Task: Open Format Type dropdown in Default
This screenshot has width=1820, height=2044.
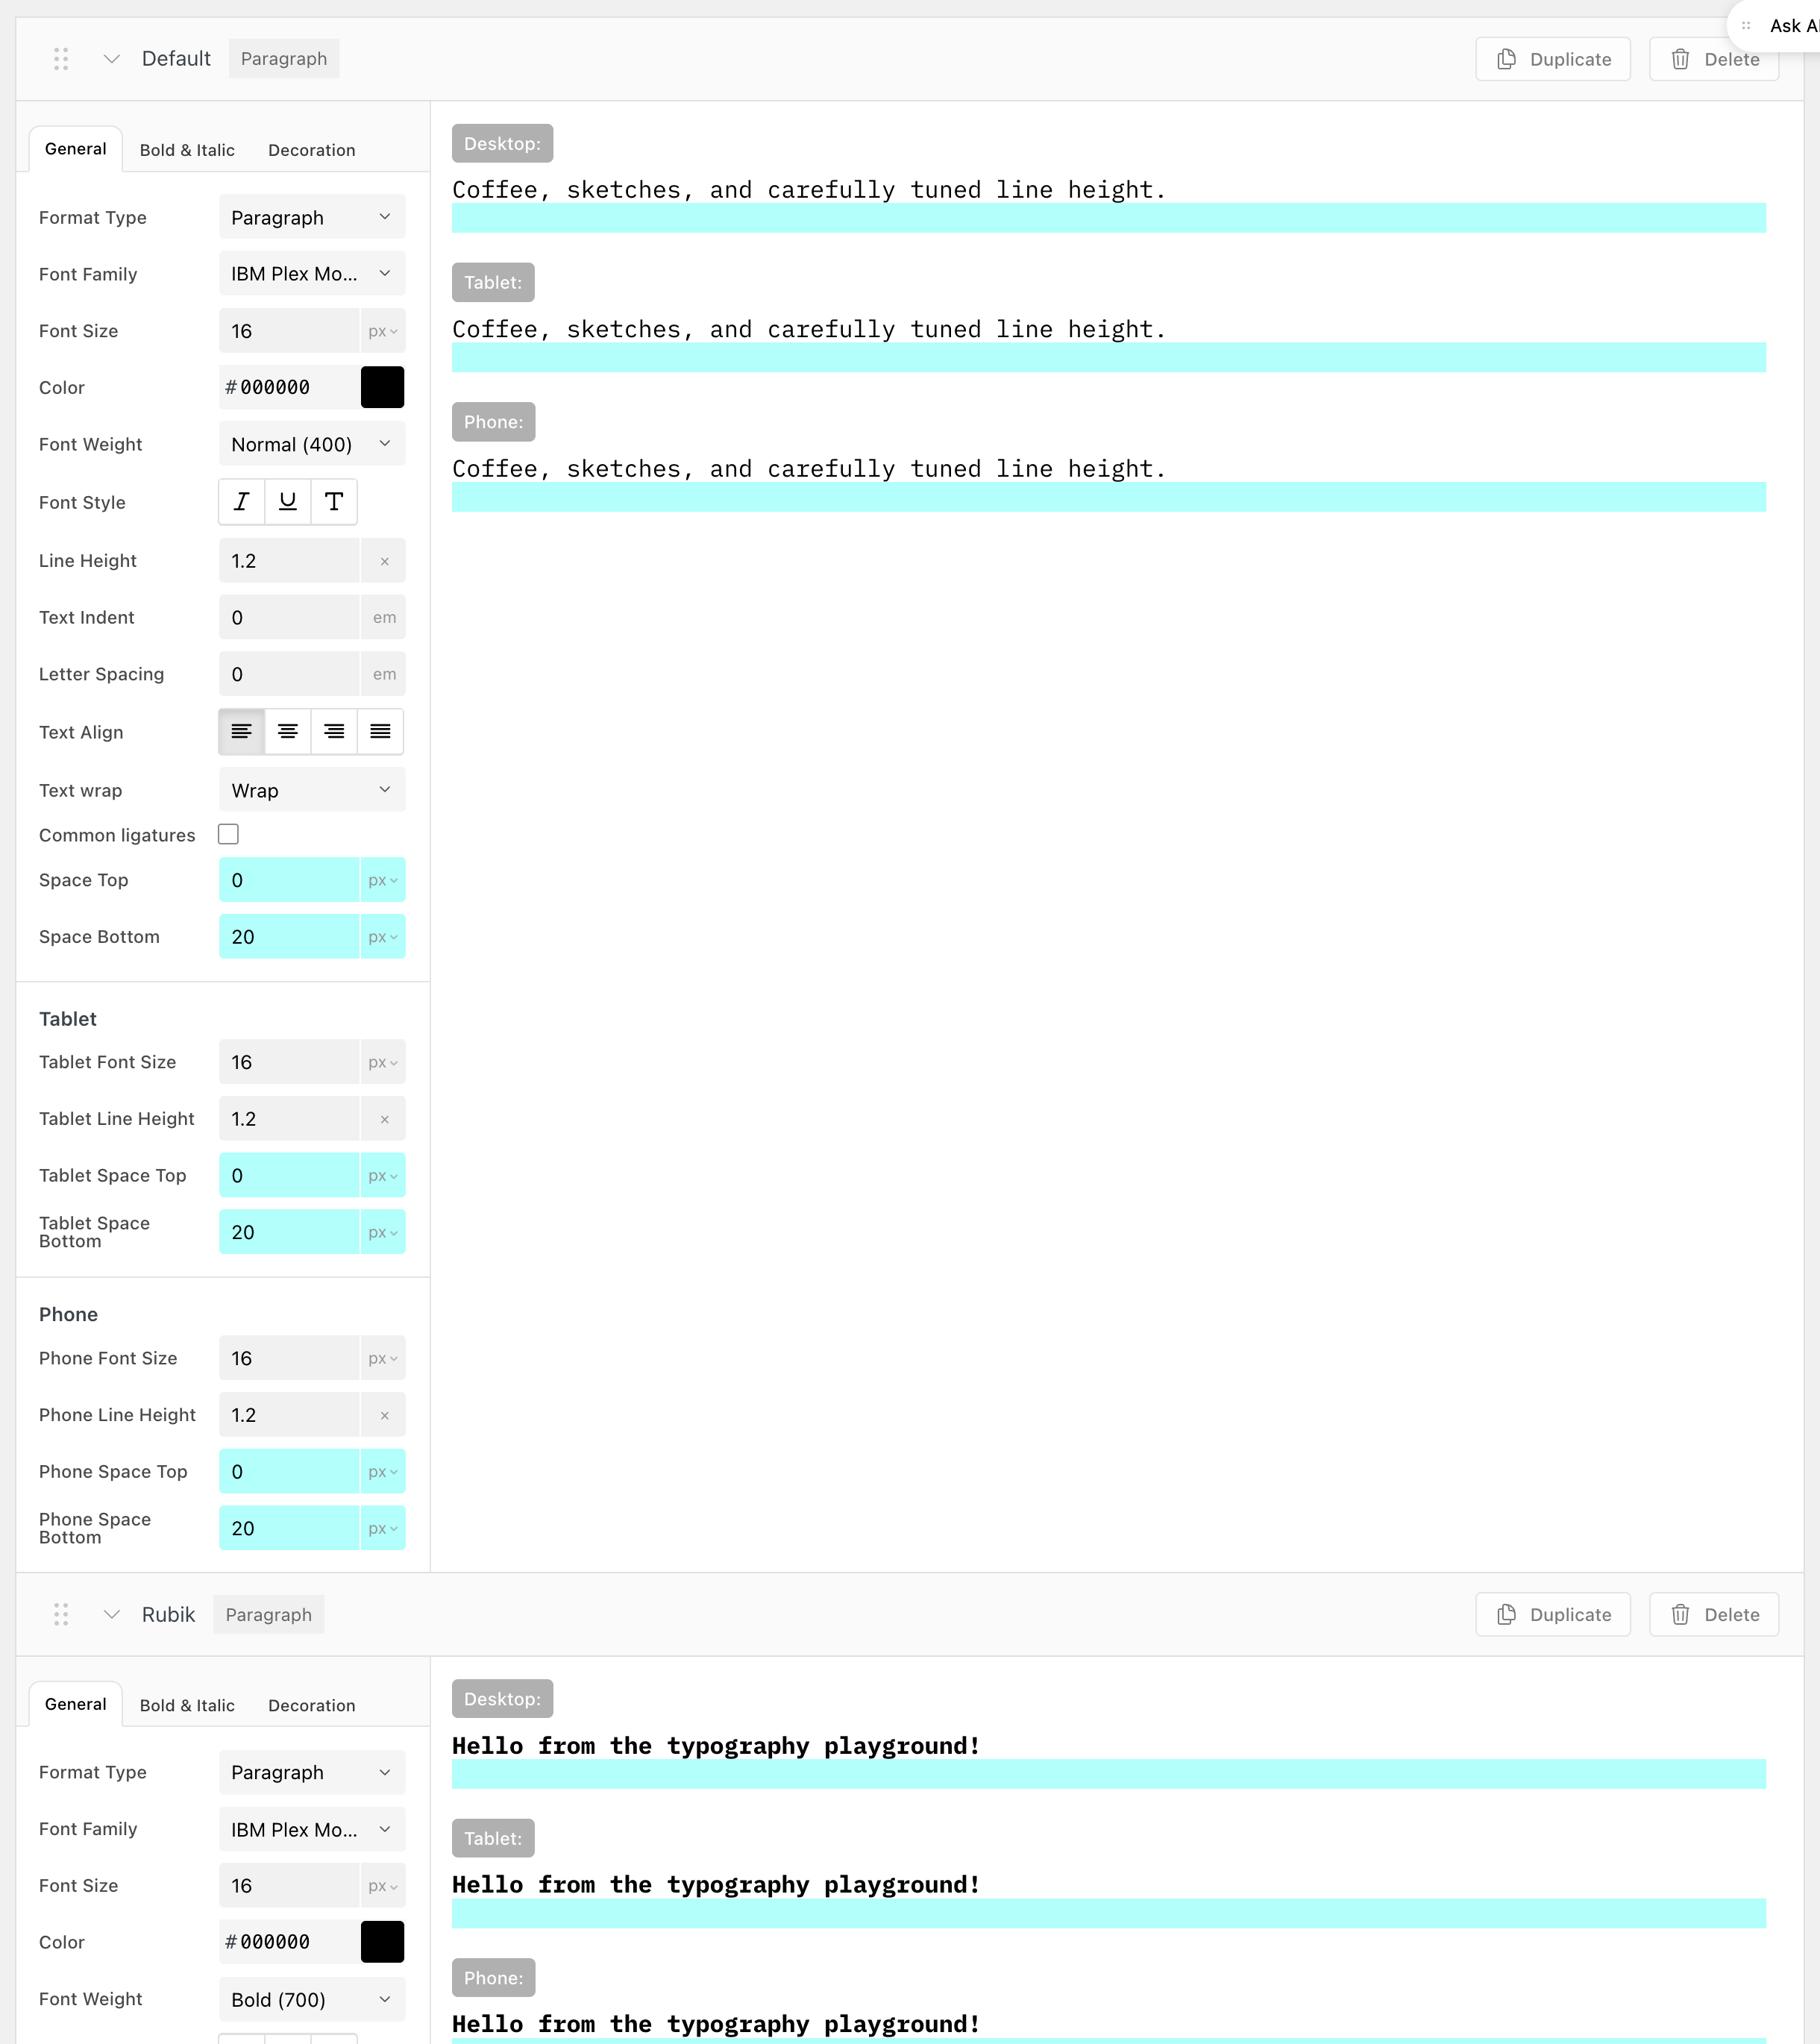Action: 312,217
